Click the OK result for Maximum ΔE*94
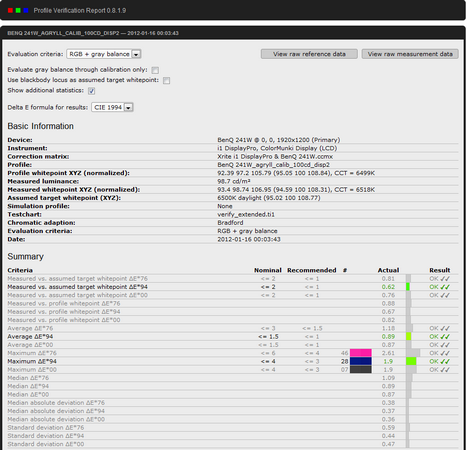 click(x=440, y=361)
